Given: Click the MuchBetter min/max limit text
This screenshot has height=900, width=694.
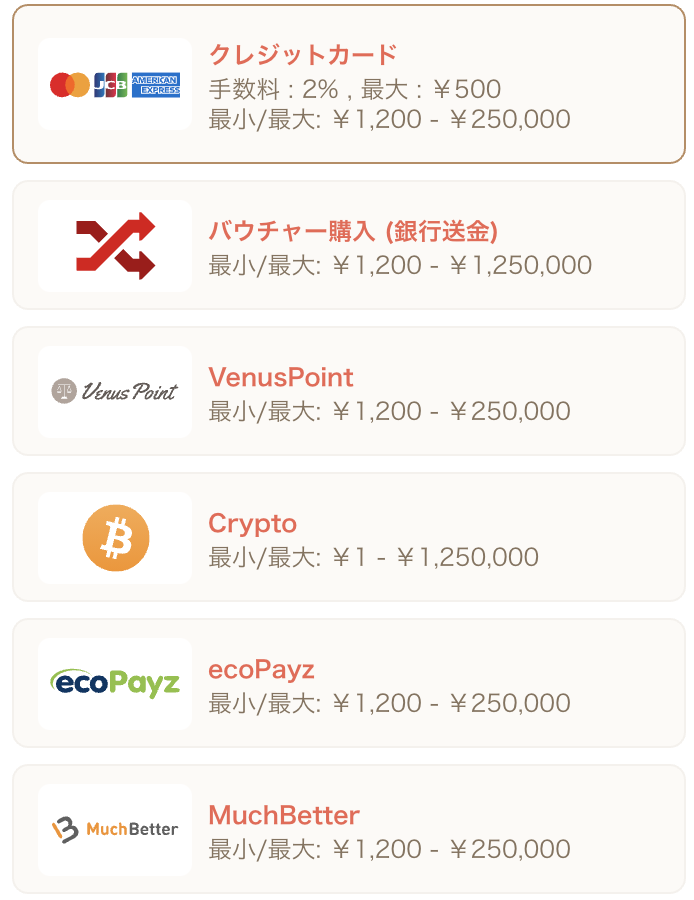Looking at the screenshot, I should click(389, 849).
